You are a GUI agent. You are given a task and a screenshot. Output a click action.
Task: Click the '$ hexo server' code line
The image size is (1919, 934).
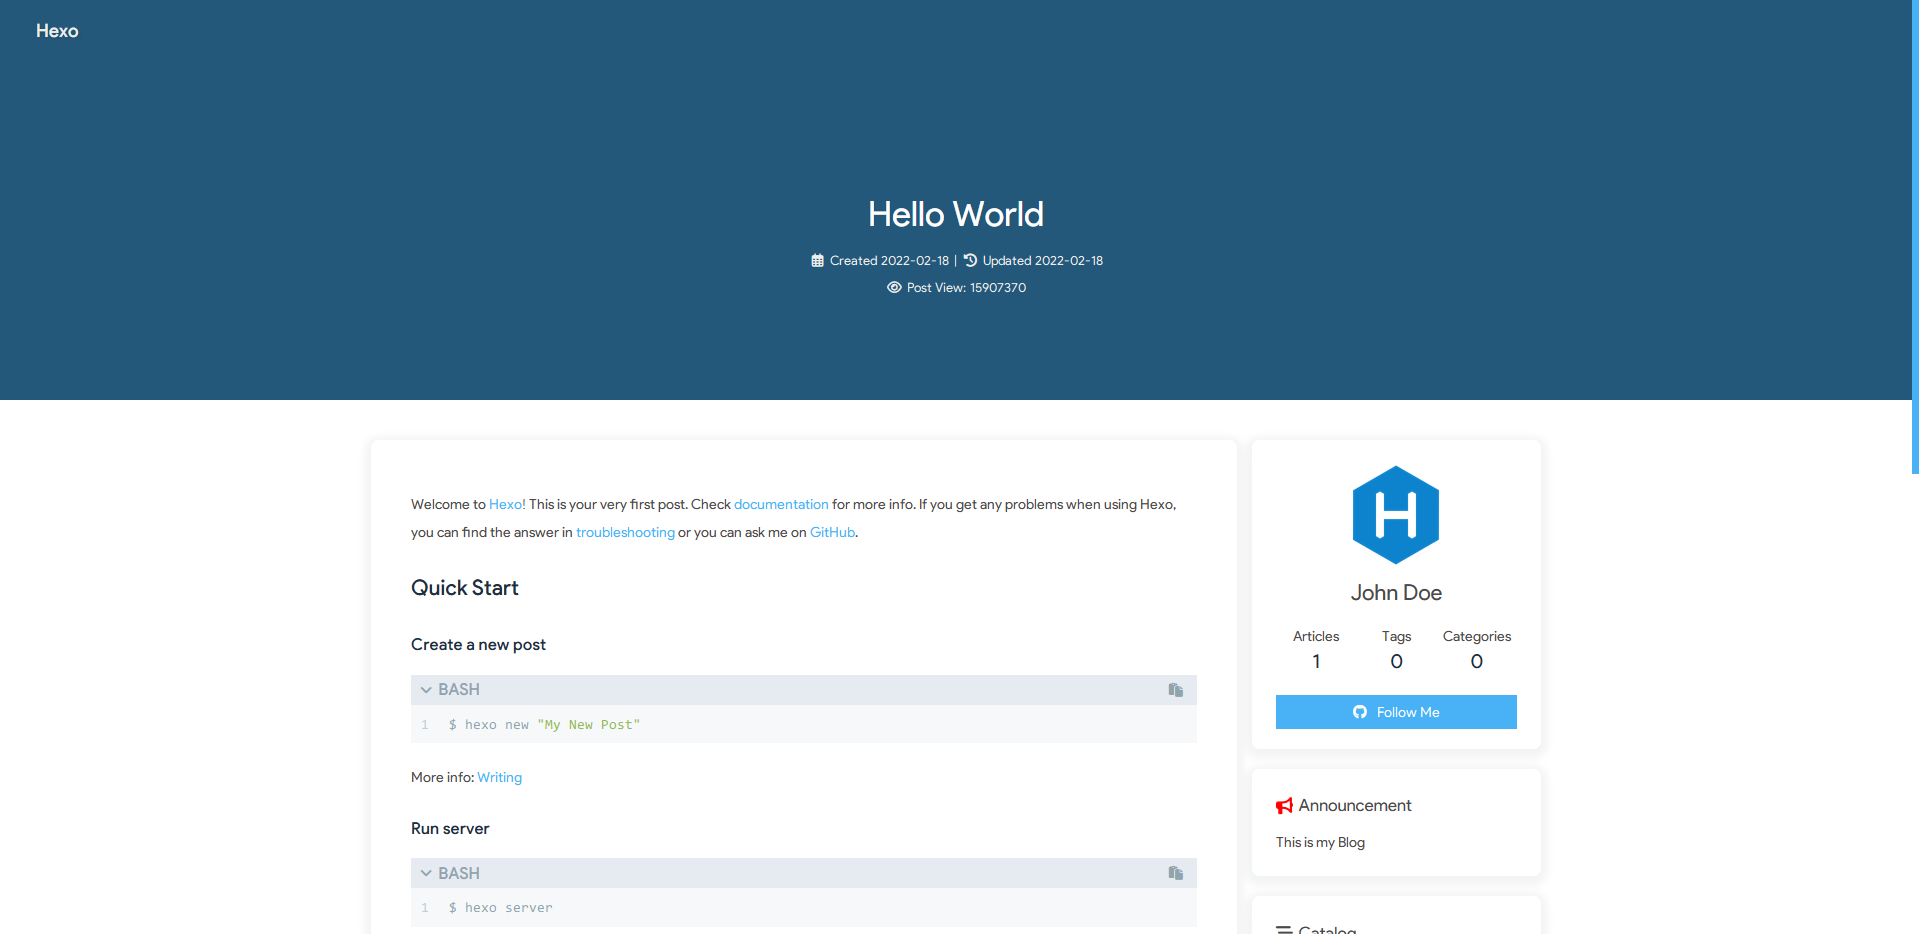click(500, 908)
